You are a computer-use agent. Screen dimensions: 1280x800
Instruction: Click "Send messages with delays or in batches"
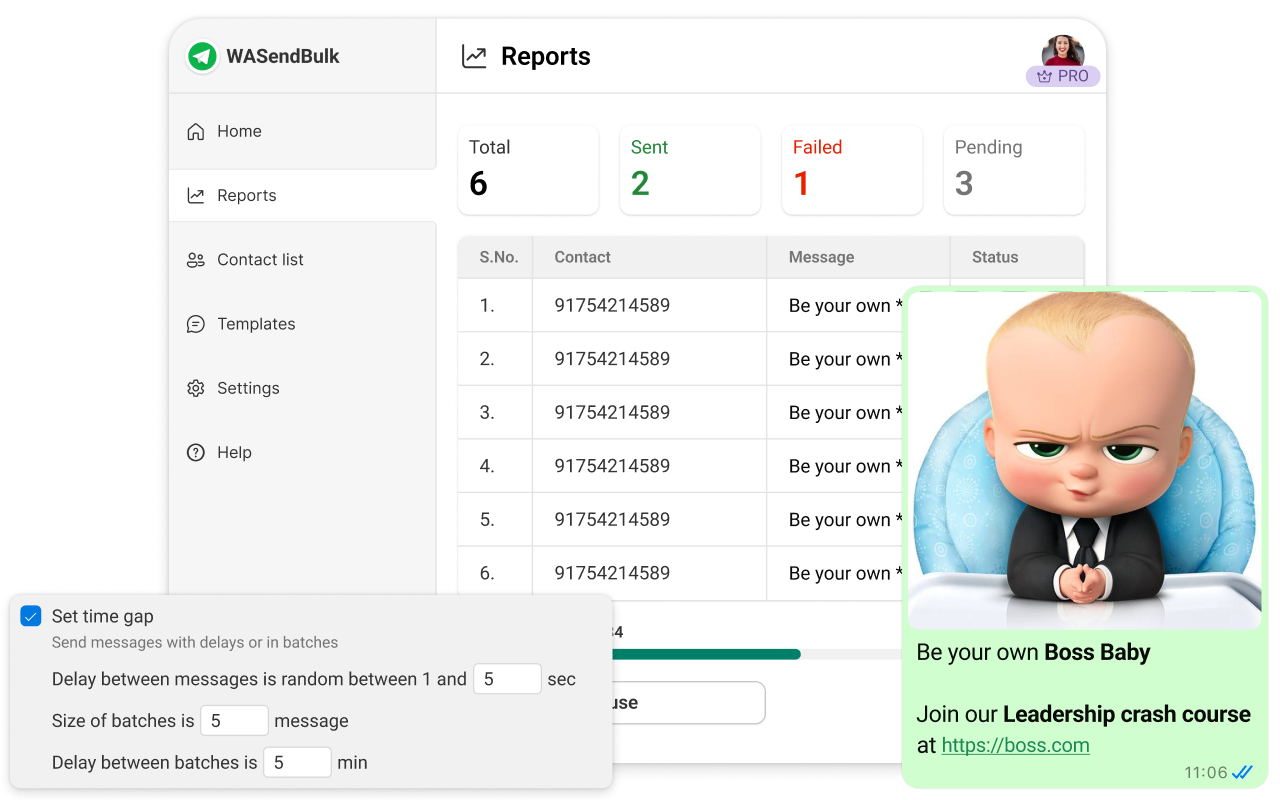click(x=195, y=642)
